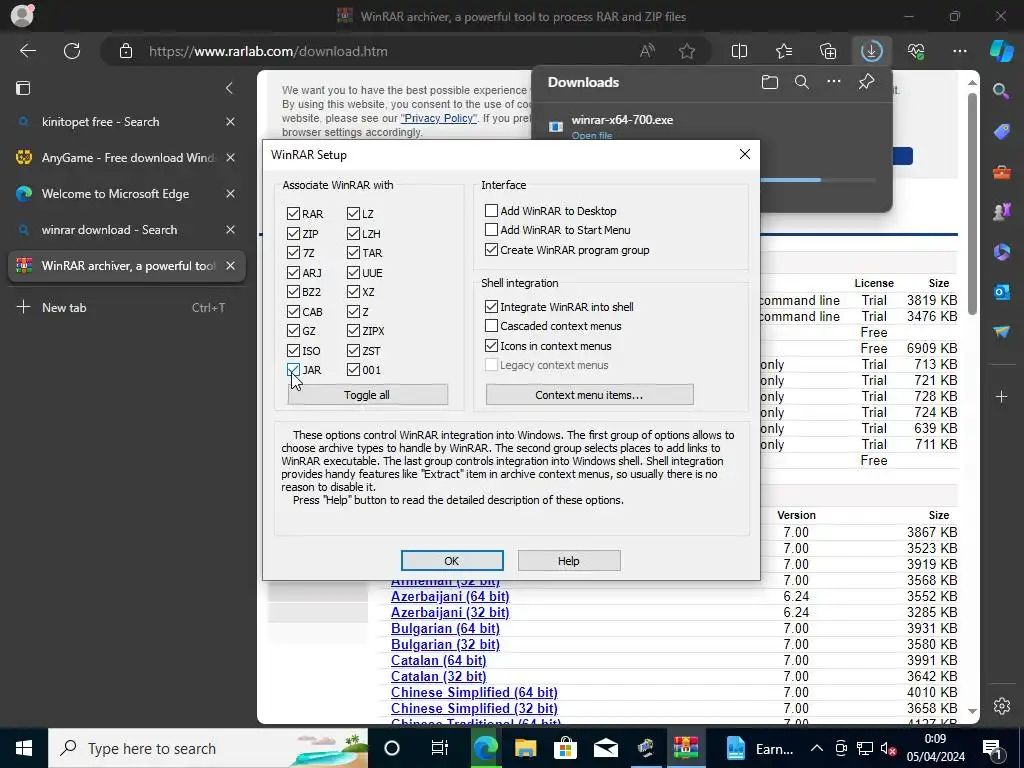The width and height of the screenshot is (1024, 768).
Task: Search downloads with magnifier icon
Action: pyautogui.click(x=801, y=82)
